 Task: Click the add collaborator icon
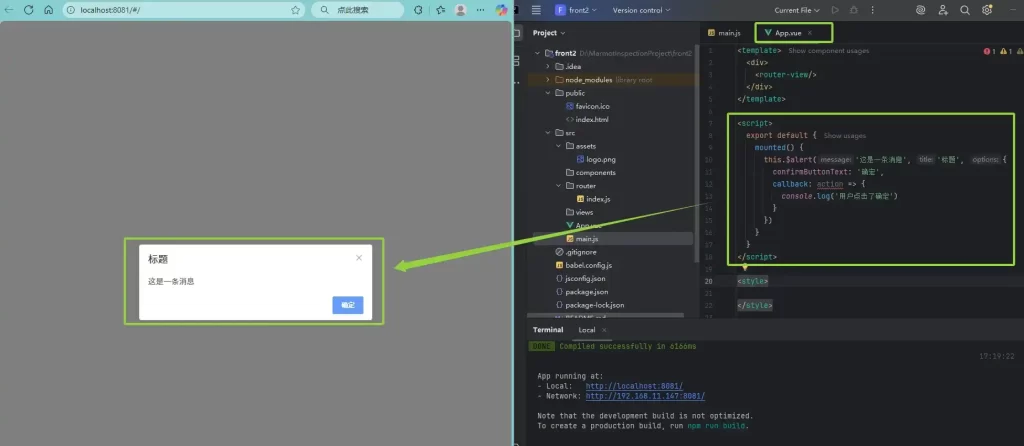[943, 10]
